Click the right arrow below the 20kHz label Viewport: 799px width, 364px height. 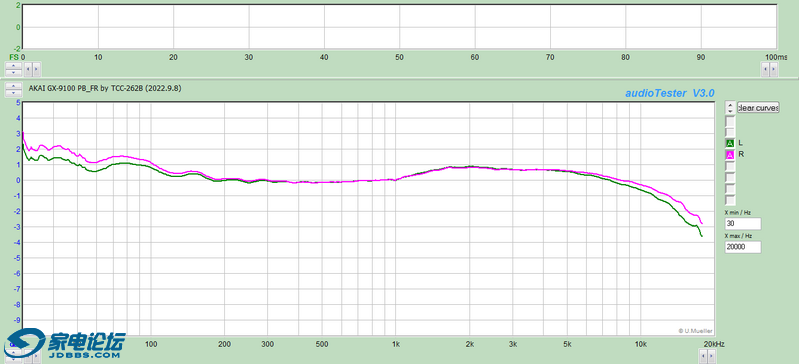pyautogui.click(x=711, y=356)
